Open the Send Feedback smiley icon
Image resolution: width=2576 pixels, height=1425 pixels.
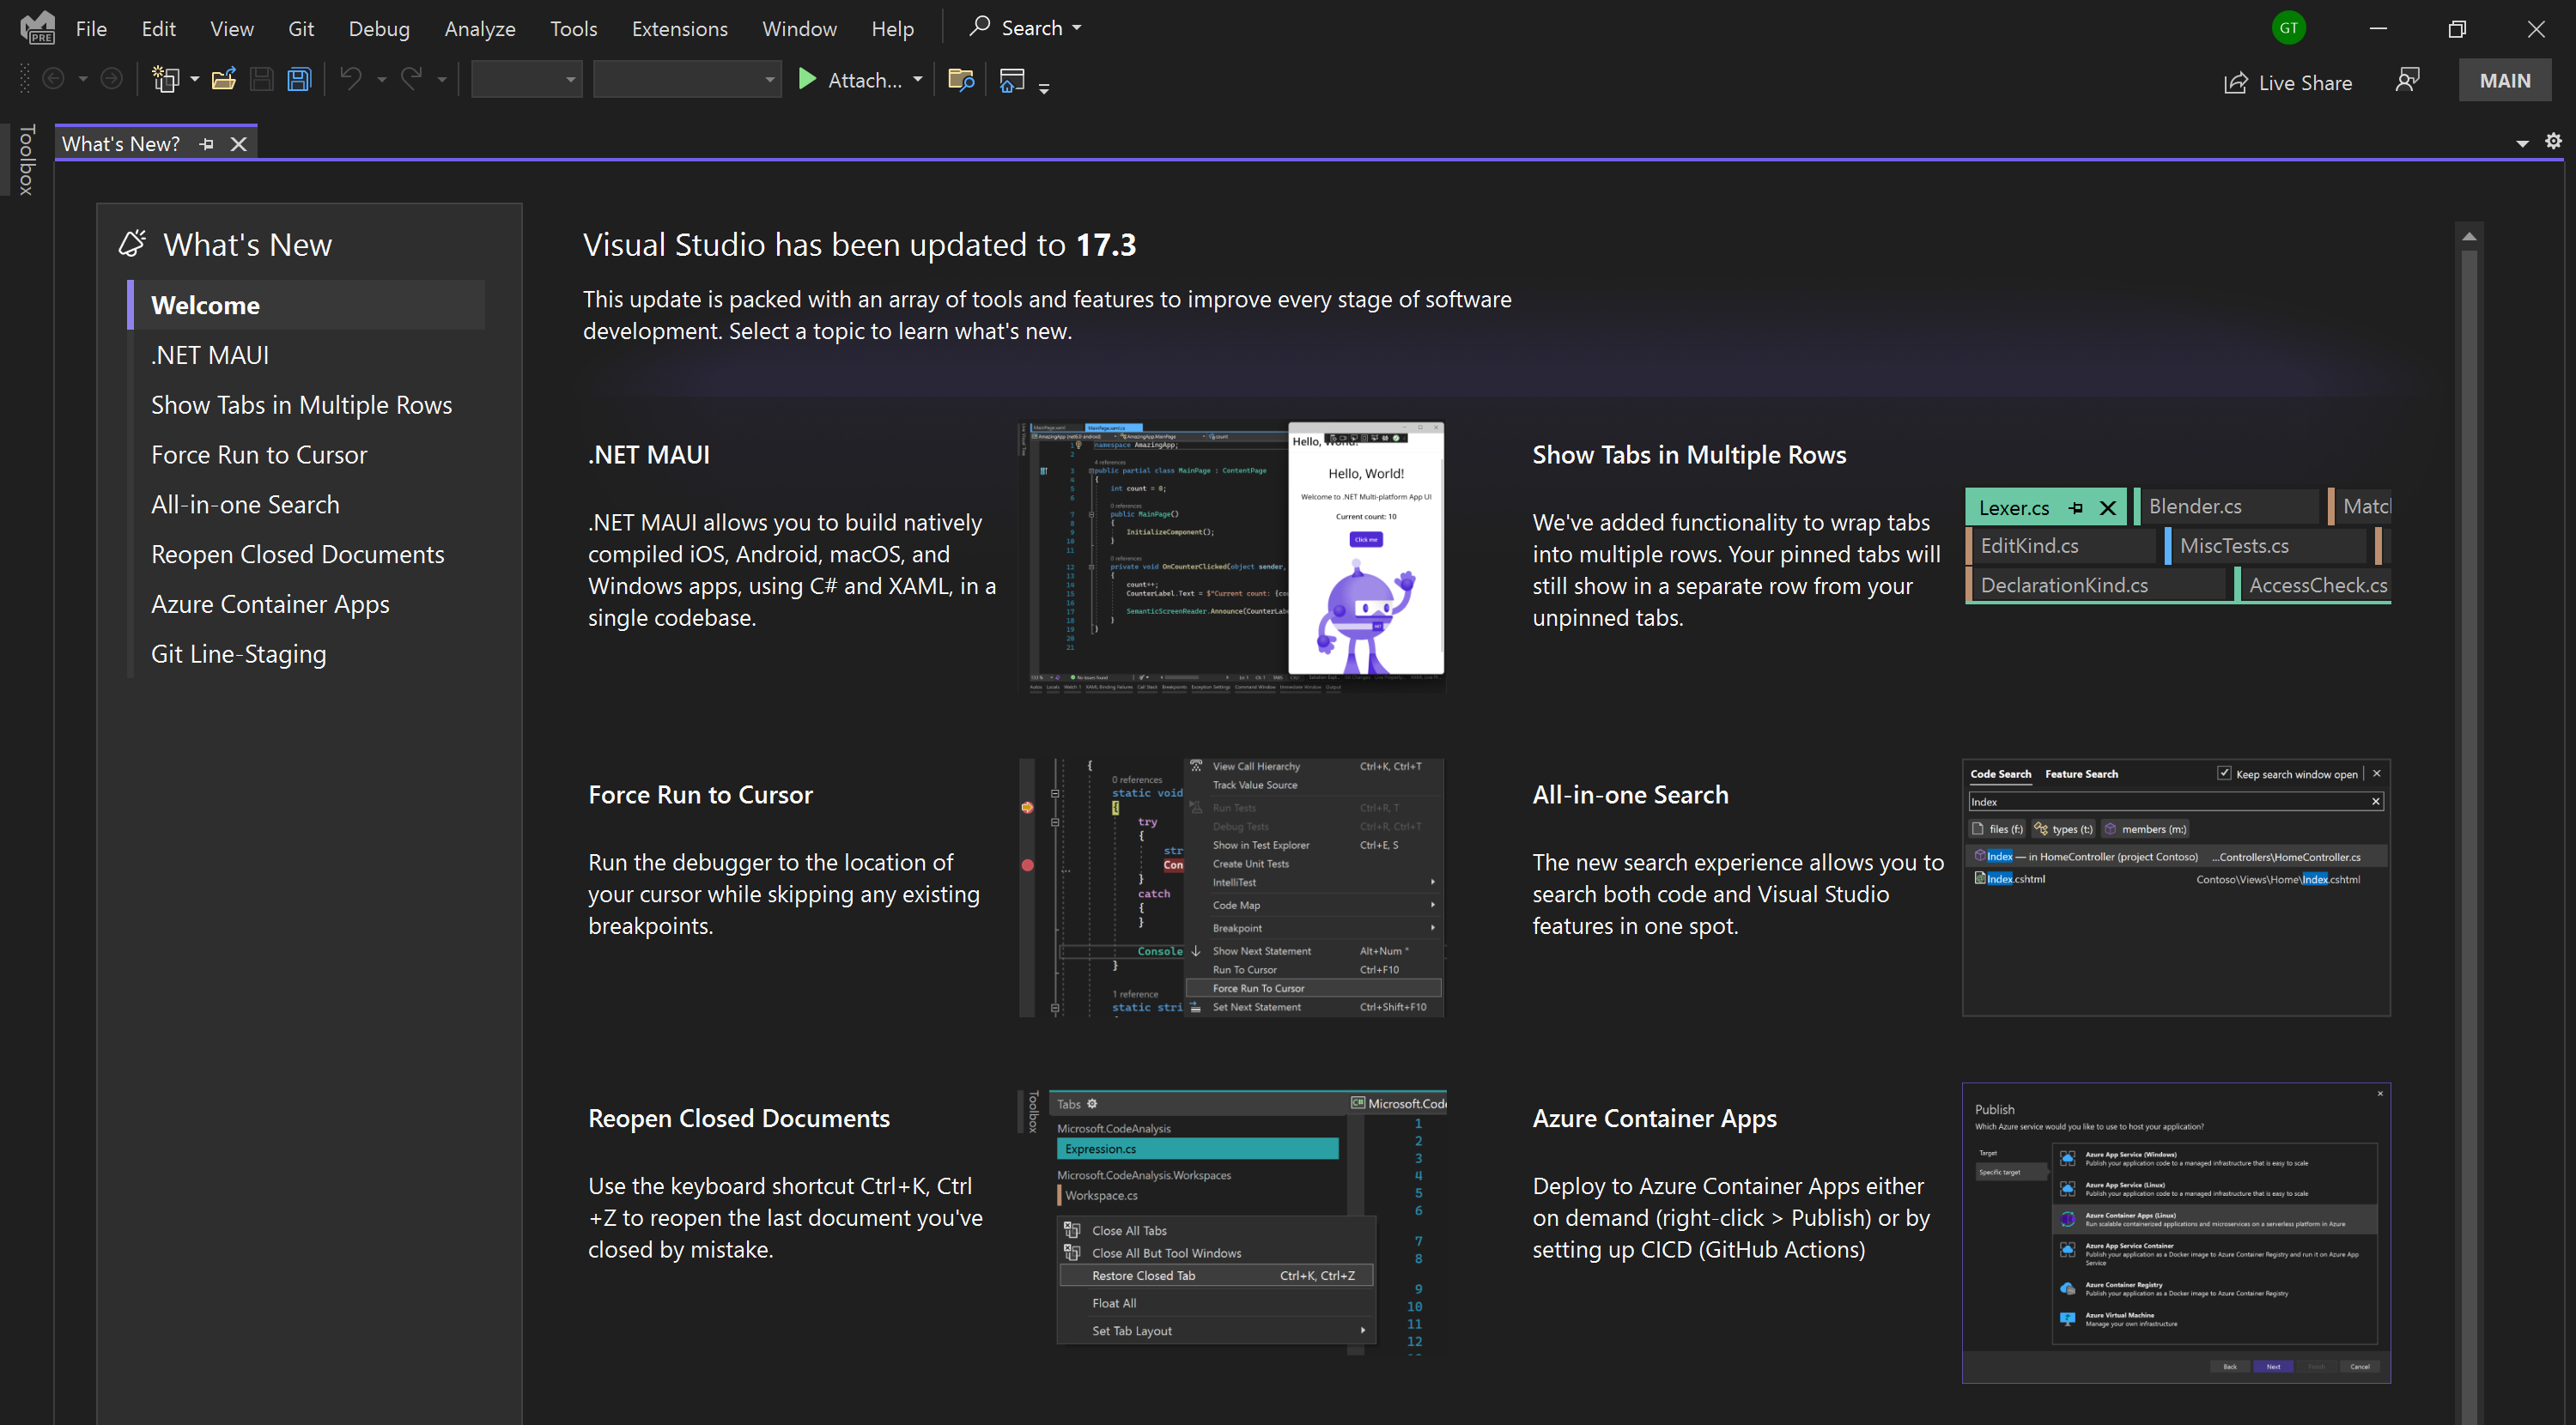pos(2408,80)
